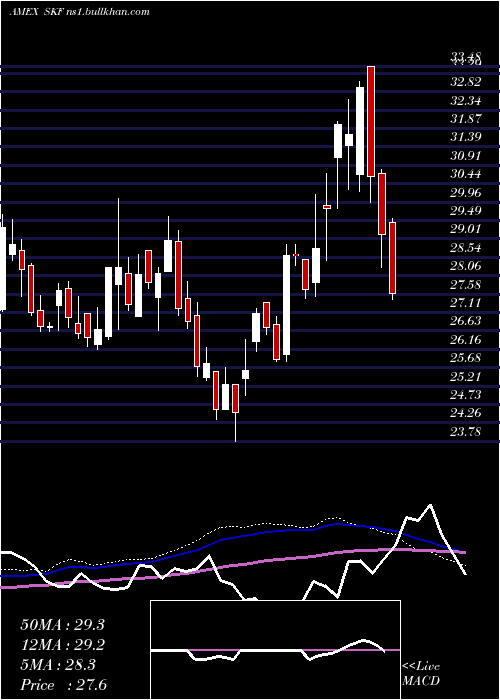The width and height of the screenshot is (500, 700).
Task: Click the last red candlestick on the right
Action: click(392, 258)
